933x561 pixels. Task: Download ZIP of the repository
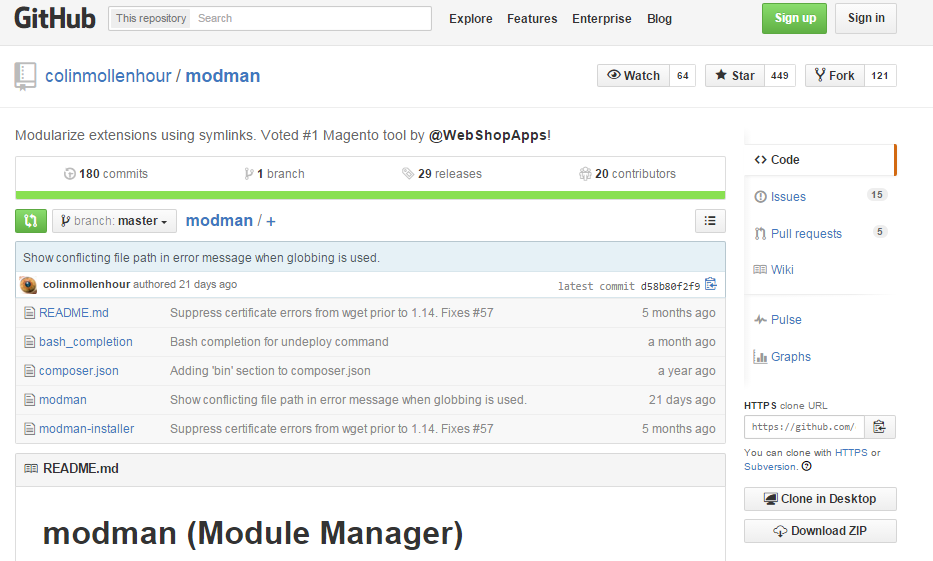pyautogui.click(x=820, y=531)
